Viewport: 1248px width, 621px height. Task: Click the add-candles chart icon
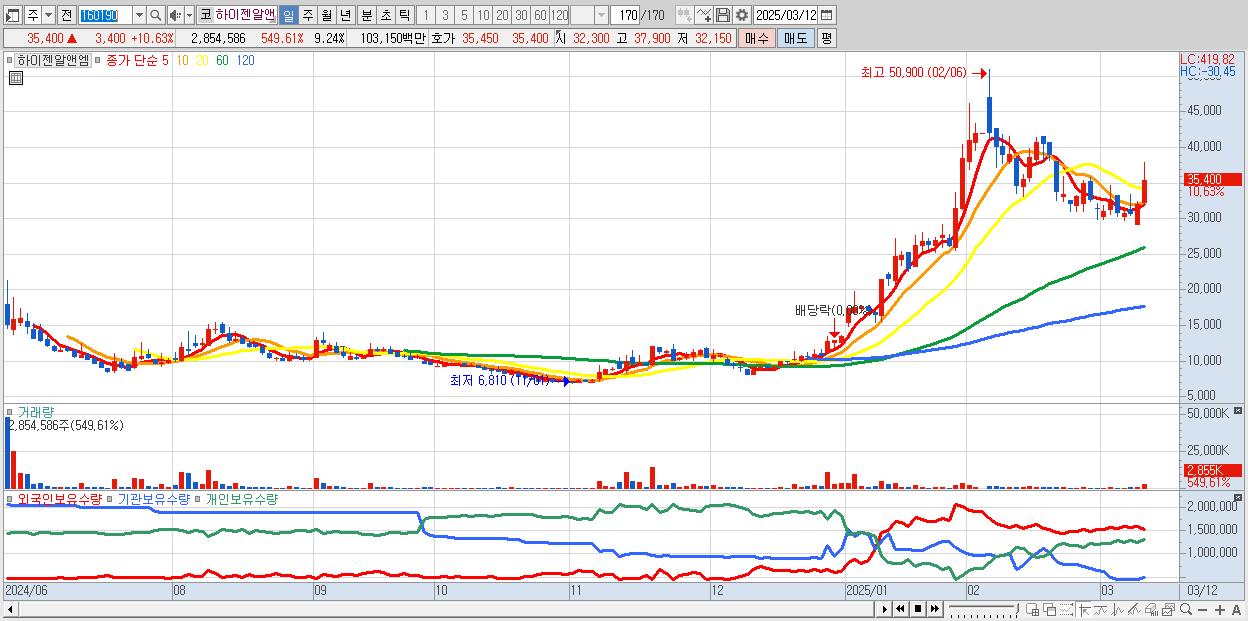[x=684, y=15]
